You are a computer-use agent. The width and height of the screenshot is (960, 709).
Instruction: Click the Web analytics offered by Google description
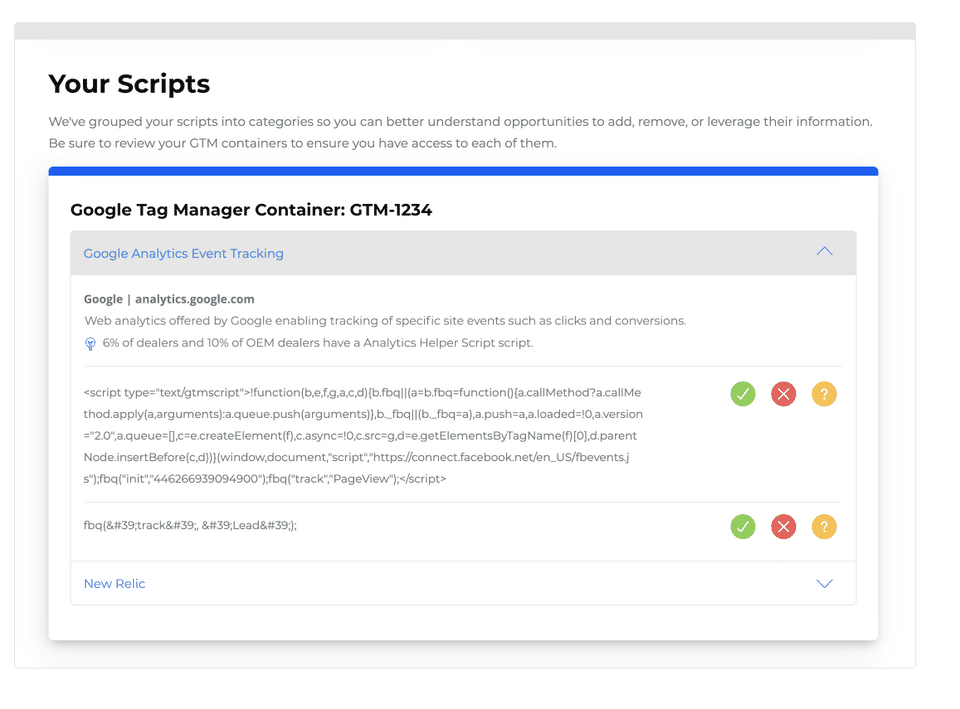click(x=385, y=321)
